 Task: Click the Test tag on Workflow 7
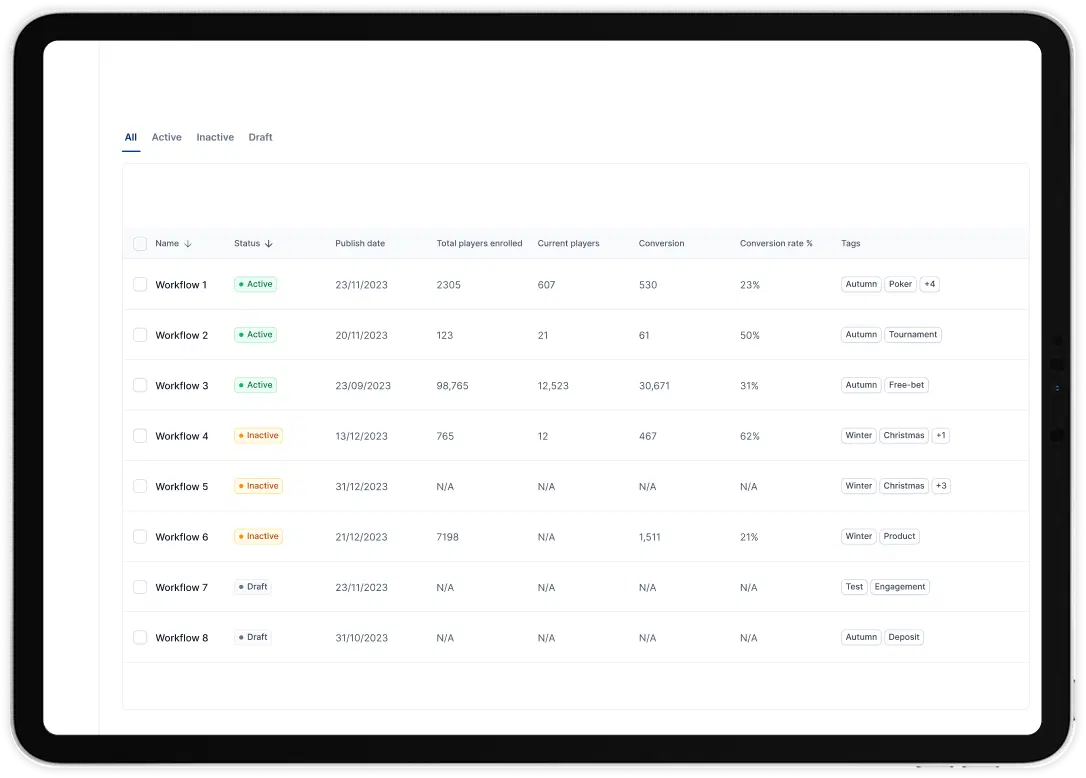click(x=854, y=587)
